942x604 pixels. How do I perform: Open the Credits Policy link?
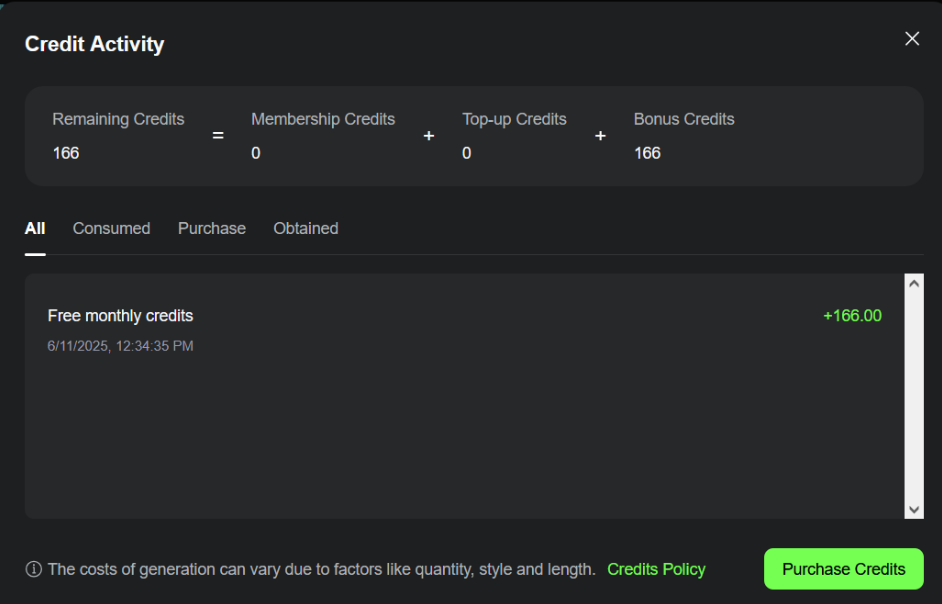[656, 569]
